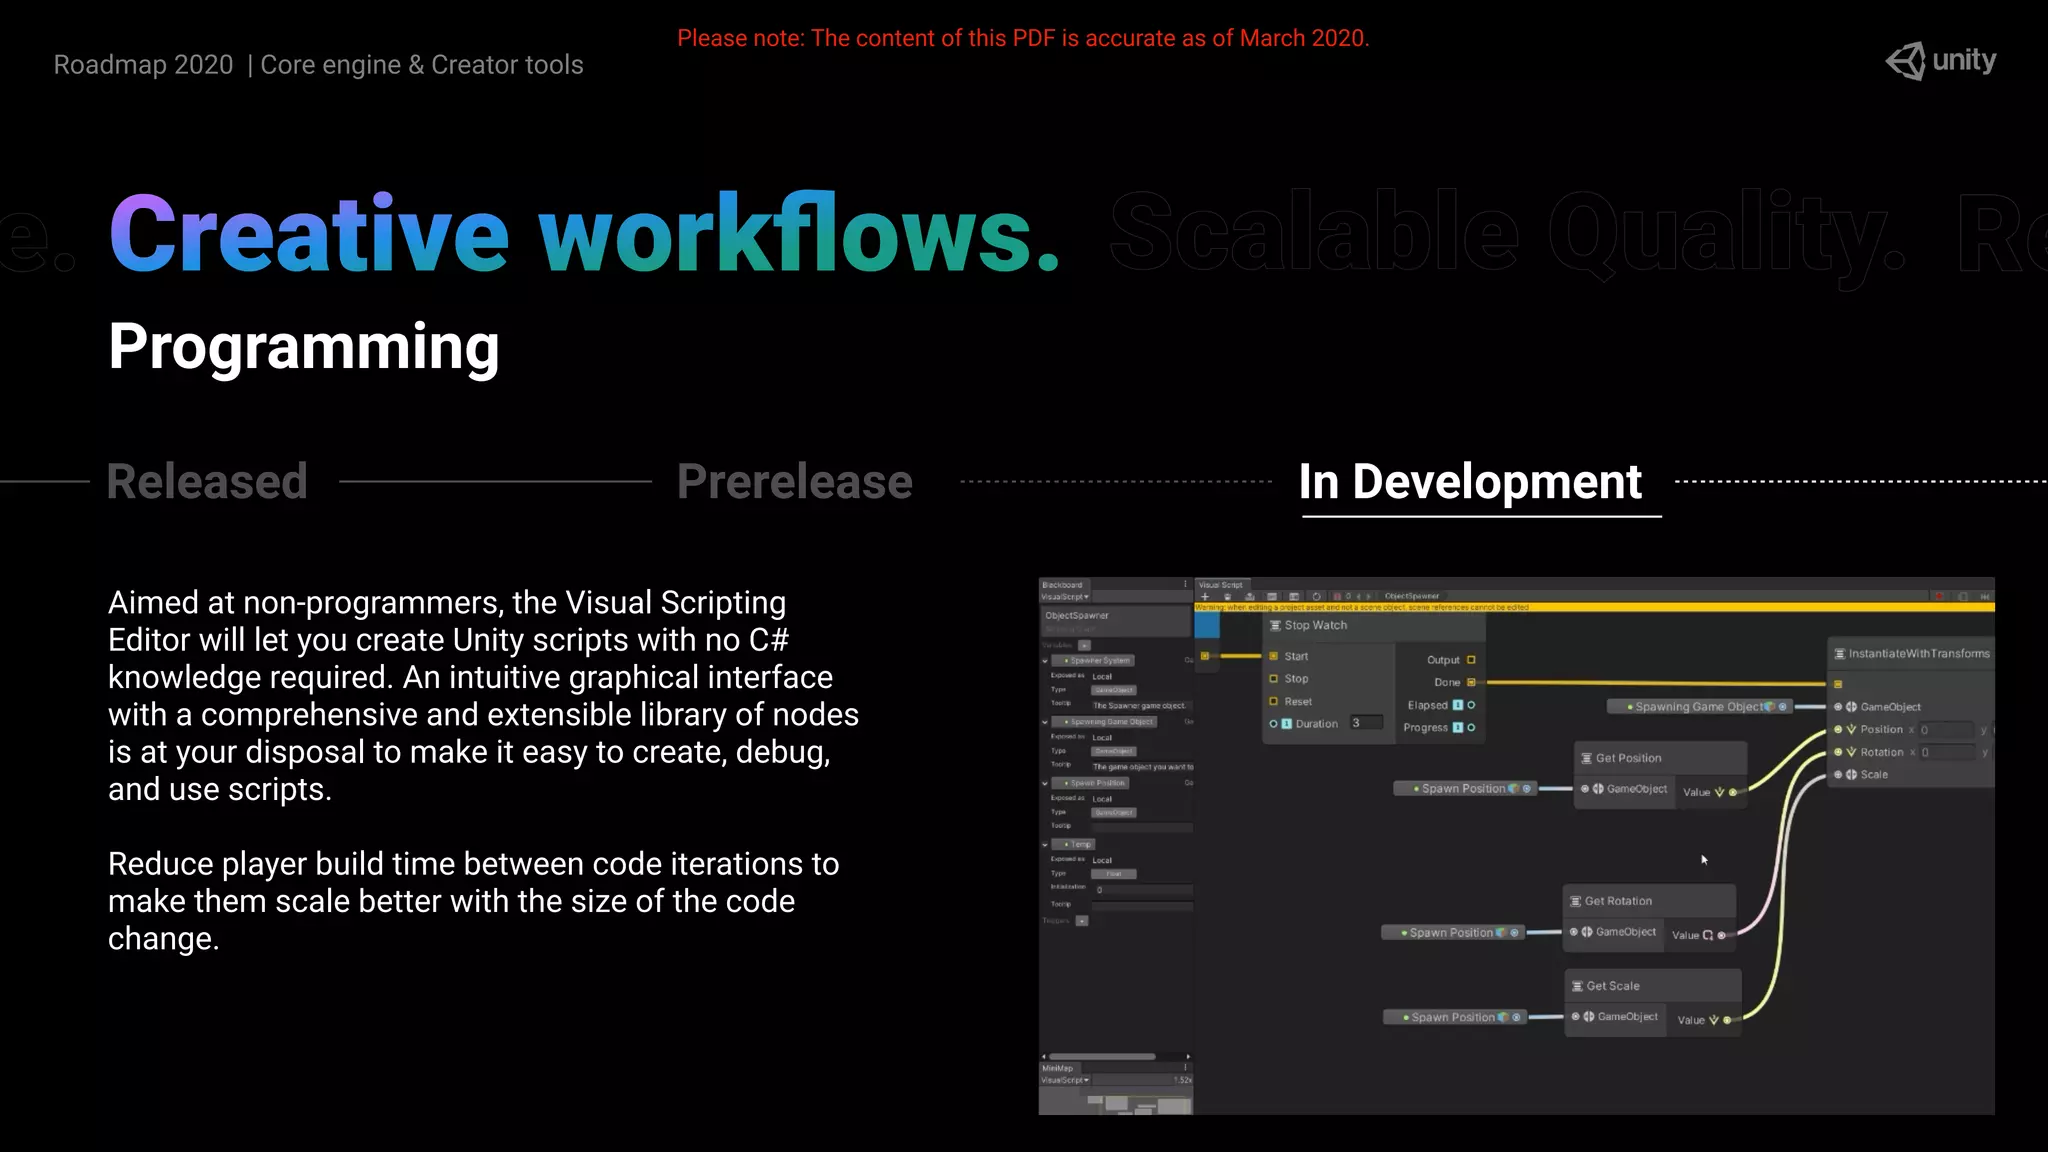Click InstantiateWithTransforms Scale input port
The height and width of the screenshot is (1152, 2048).
pos(1838,774)
